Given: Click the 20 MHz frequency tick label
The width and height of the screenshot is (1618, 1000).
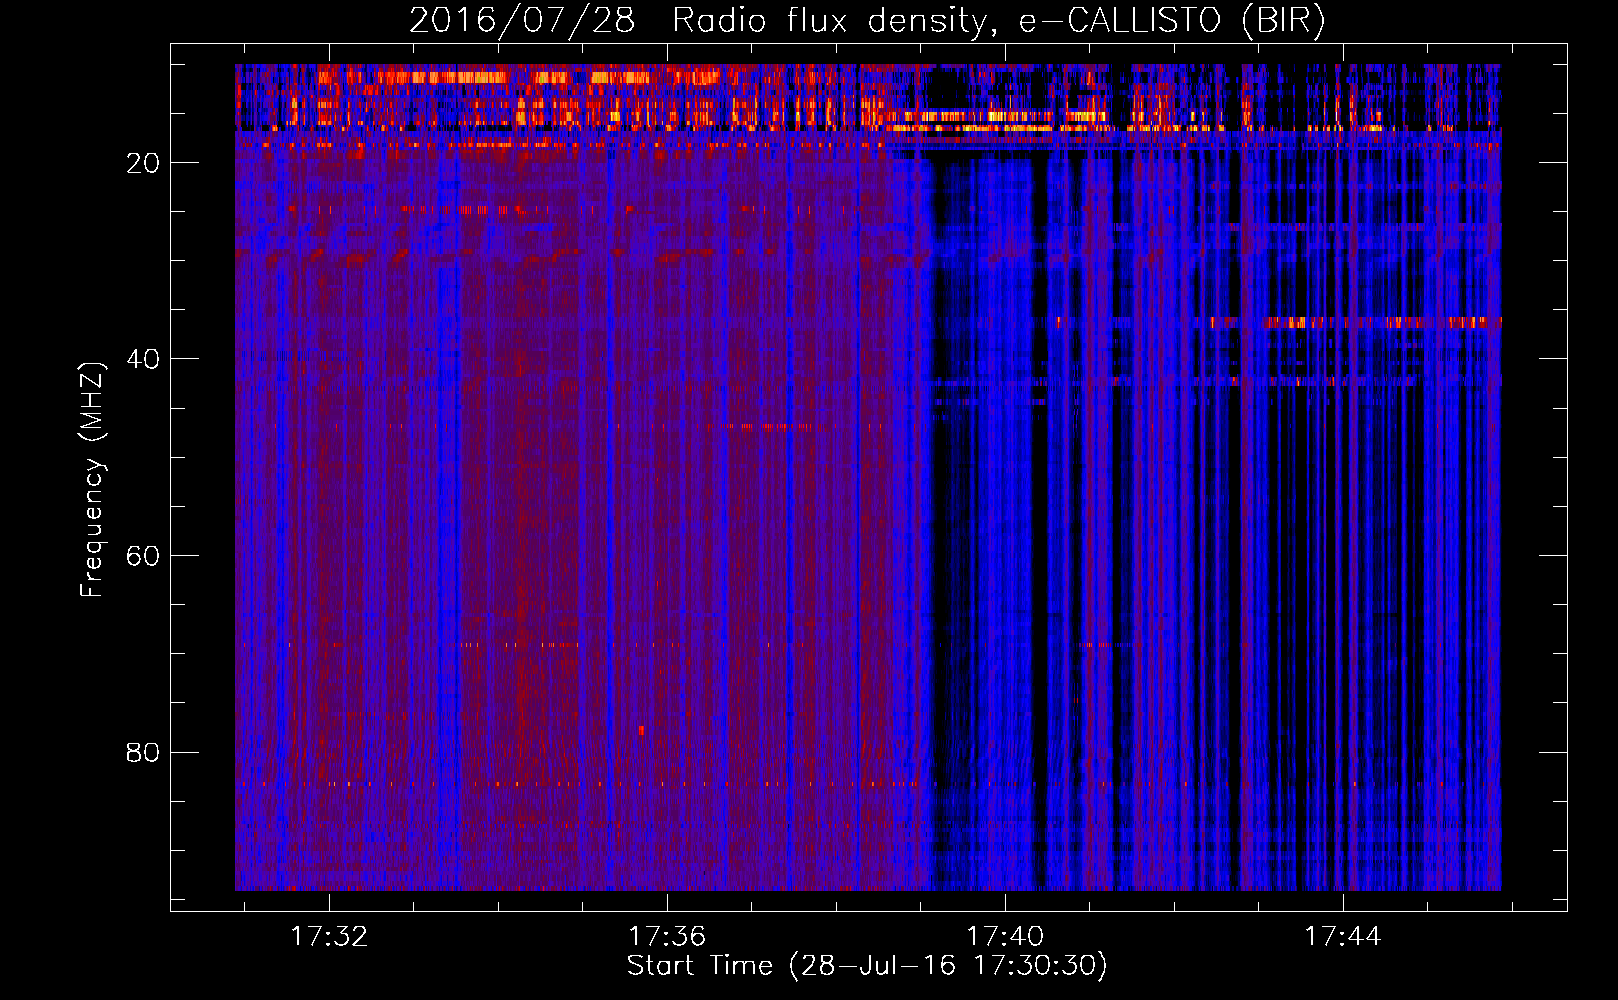Looking at the screenshot, I should 143,163.
